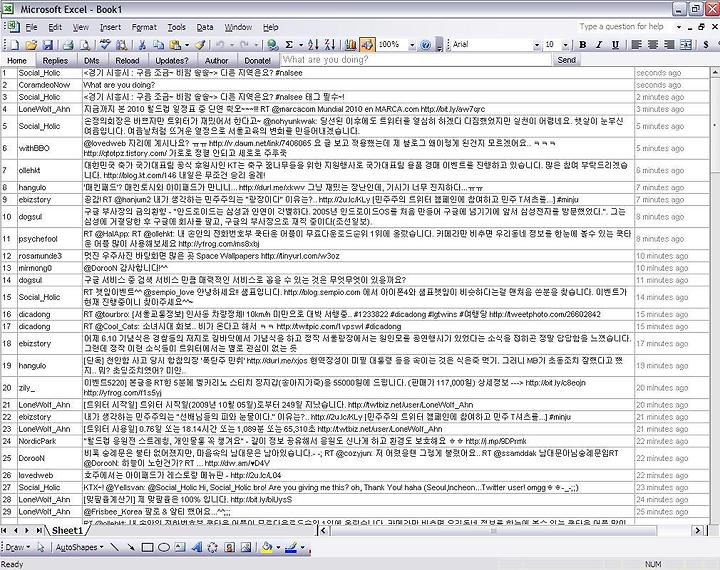Activate the Format Painter brush

[x=200, y=45]
